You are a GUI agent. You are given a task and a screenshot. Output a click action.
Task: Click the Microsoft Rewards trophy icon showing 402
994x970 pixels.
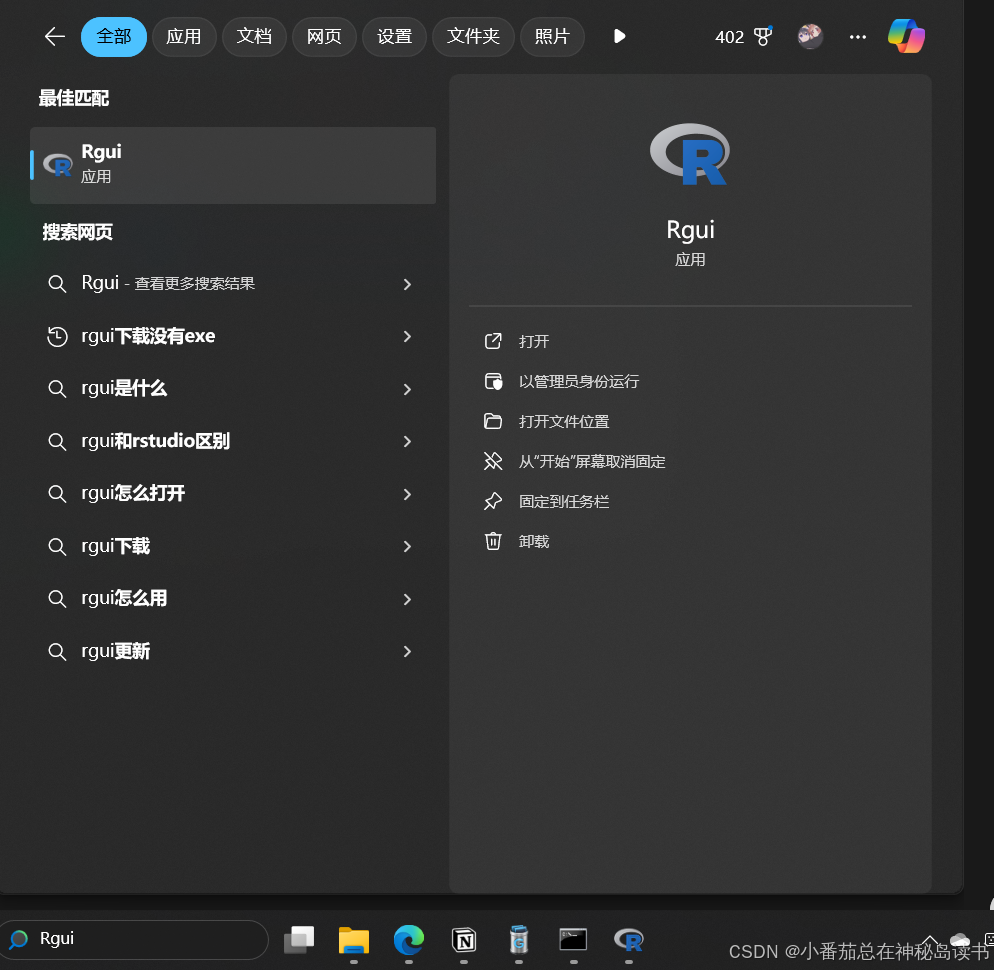743,36
